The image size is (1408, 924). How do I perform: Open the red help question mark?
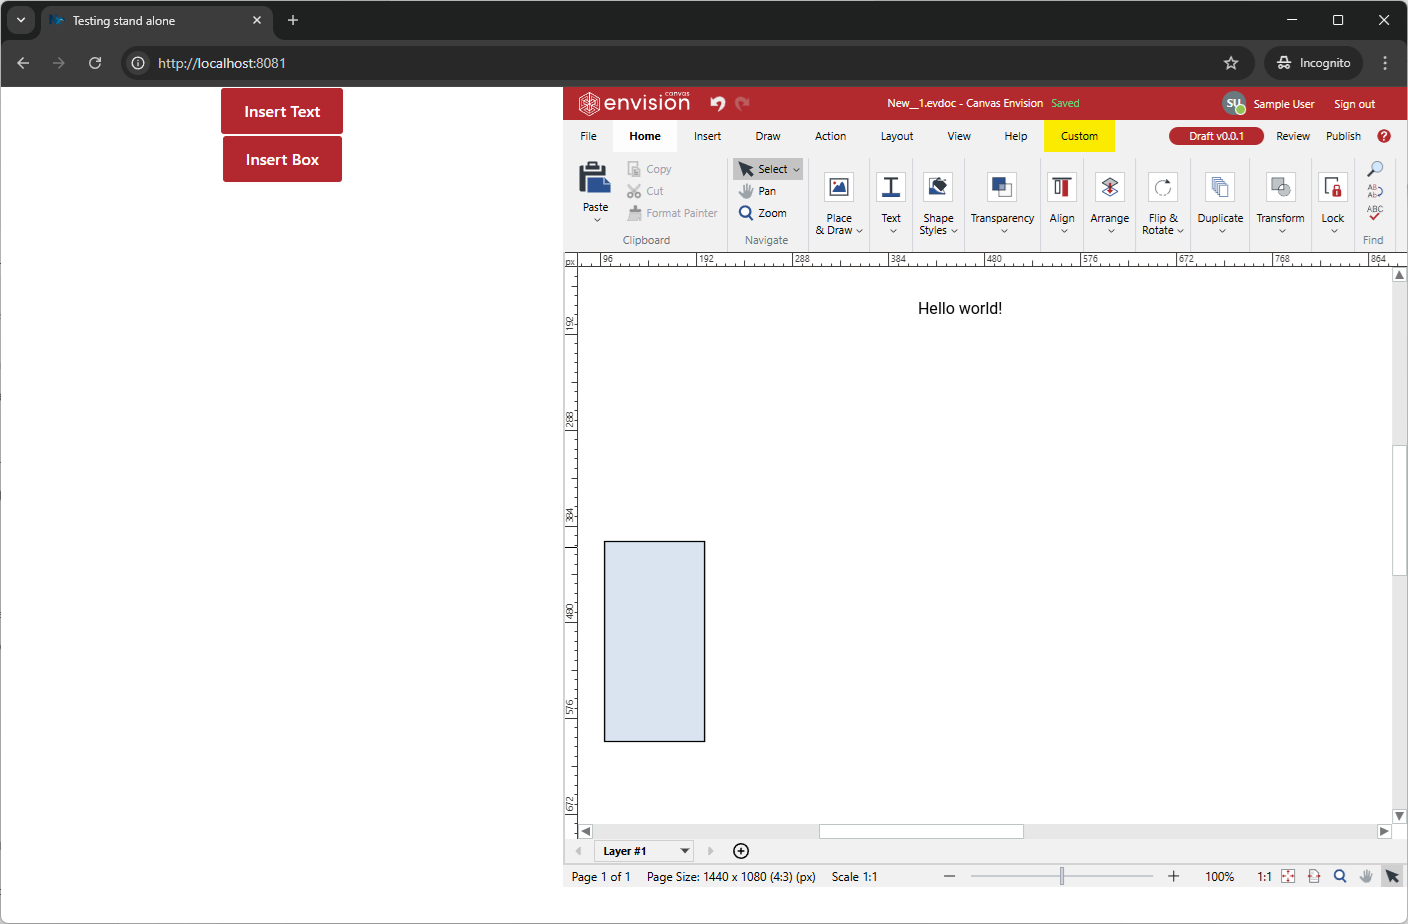coord(1384,136)
